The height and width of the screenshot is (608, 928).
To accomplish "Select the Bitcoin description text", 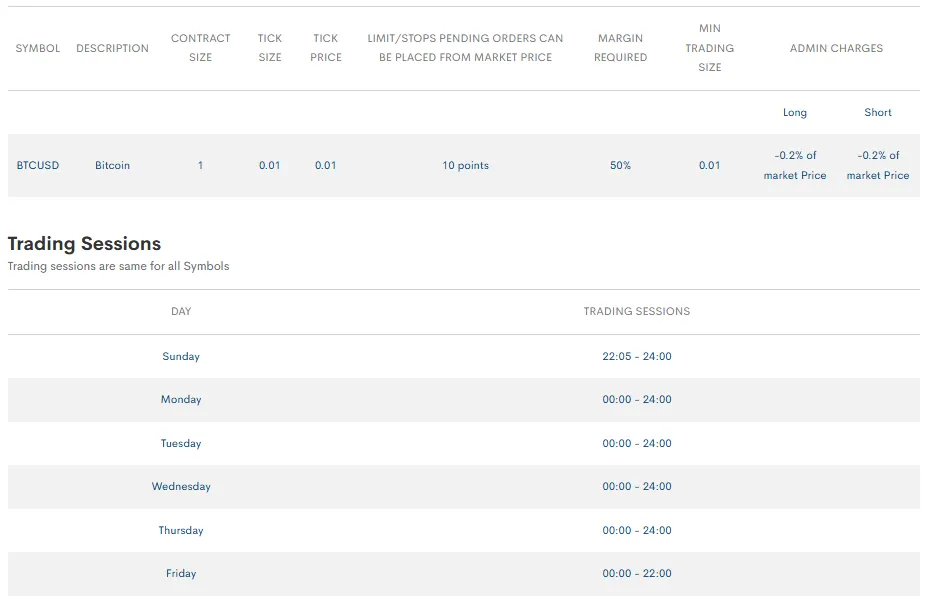I will 112,165.
